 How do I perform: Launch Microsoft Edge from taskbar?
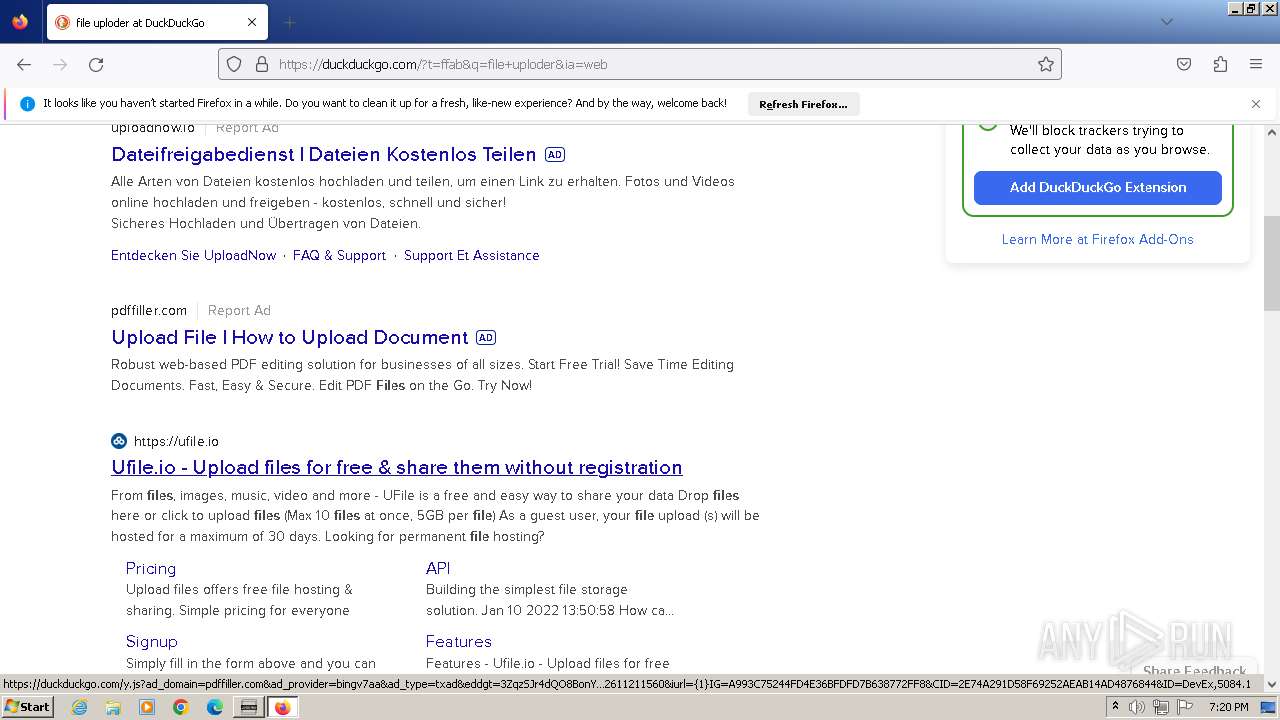point(215,707)
